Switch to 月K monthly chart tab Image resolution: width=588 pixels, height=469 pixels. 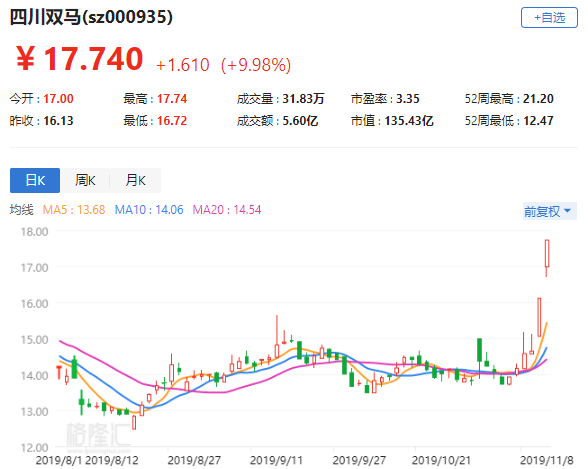tap(135, 180)
